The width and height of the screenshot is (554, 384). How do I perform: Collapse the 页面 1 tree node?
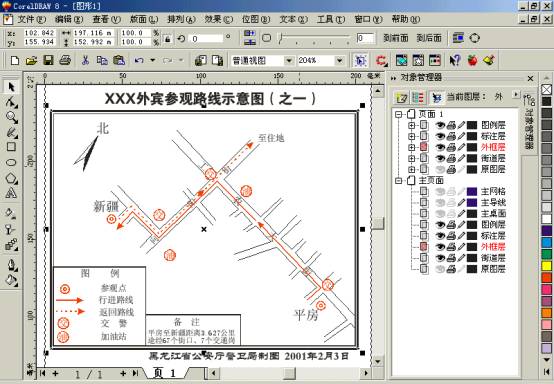(x=399, y=114)
